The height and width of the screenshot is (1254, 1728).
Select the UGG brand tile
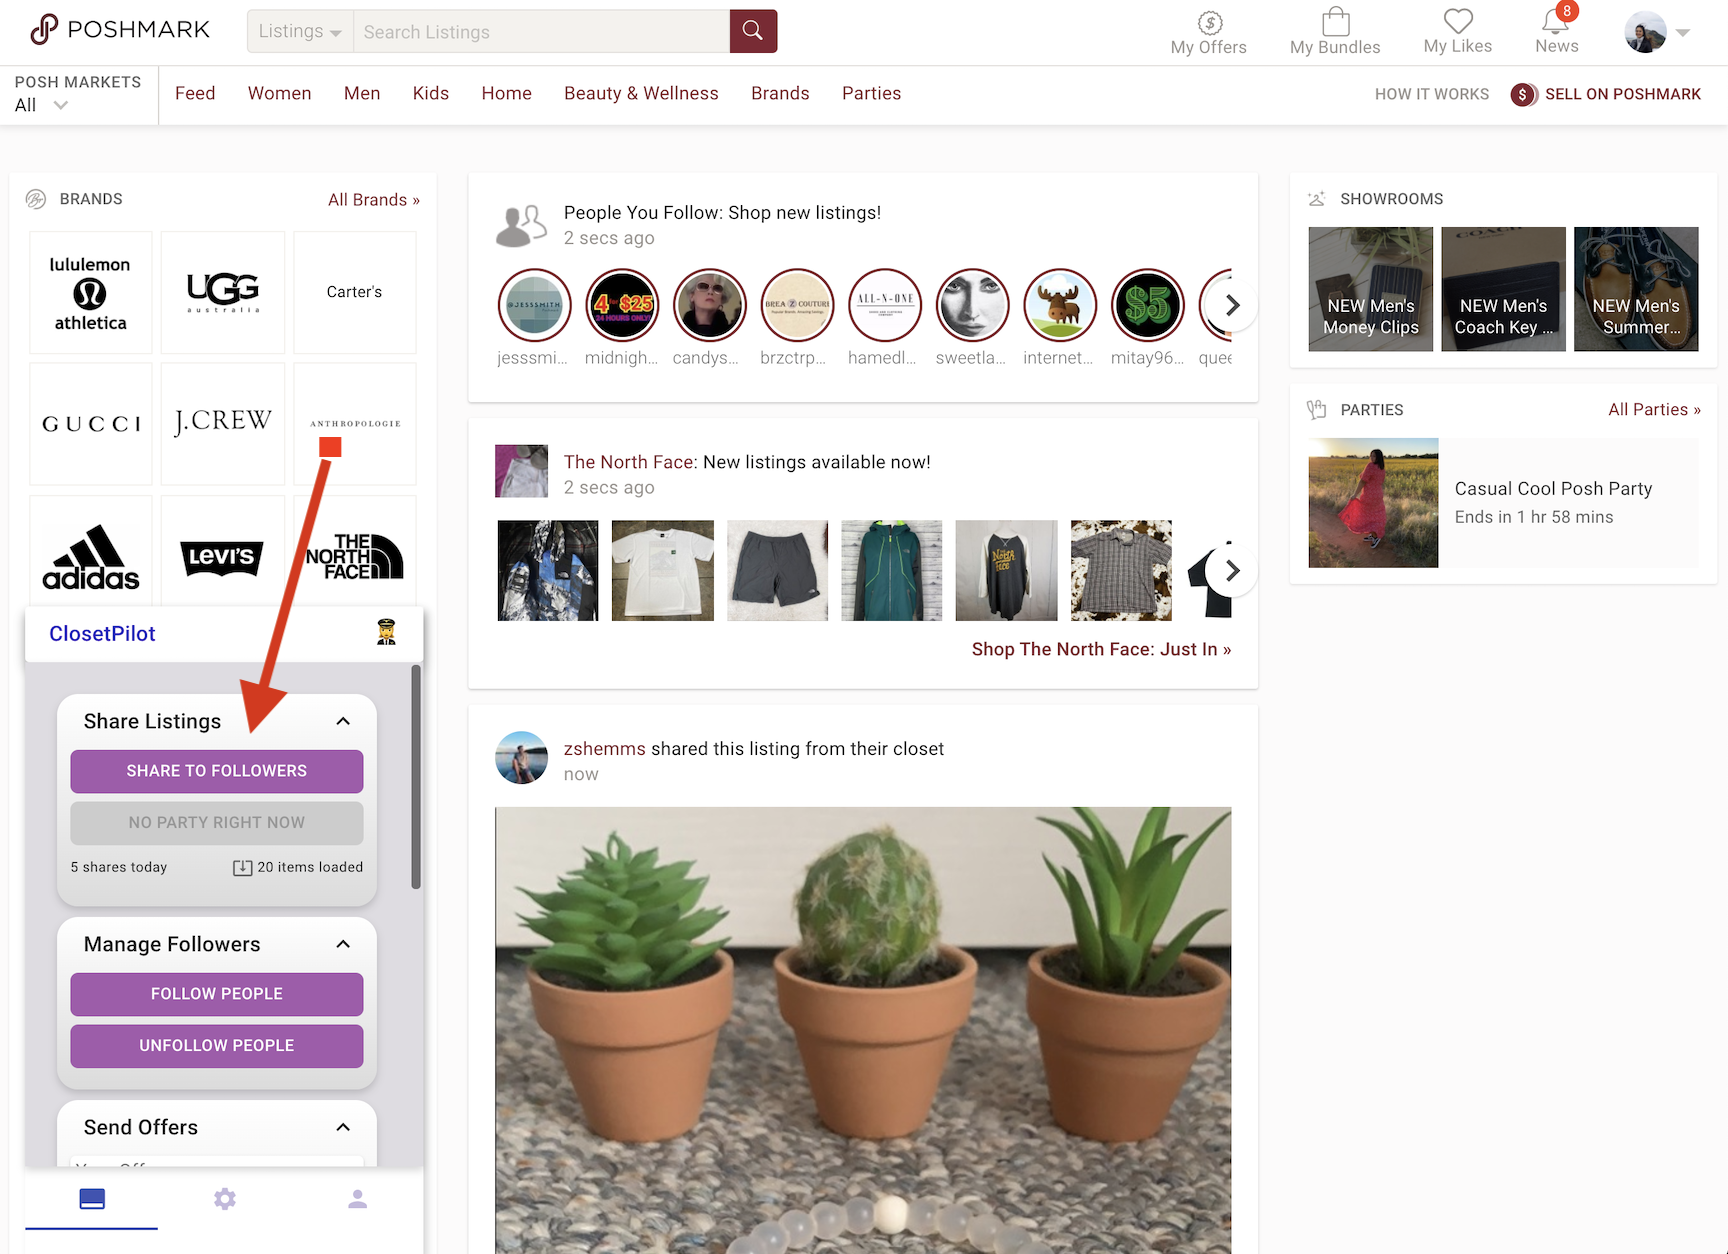(x=223, y=292)
